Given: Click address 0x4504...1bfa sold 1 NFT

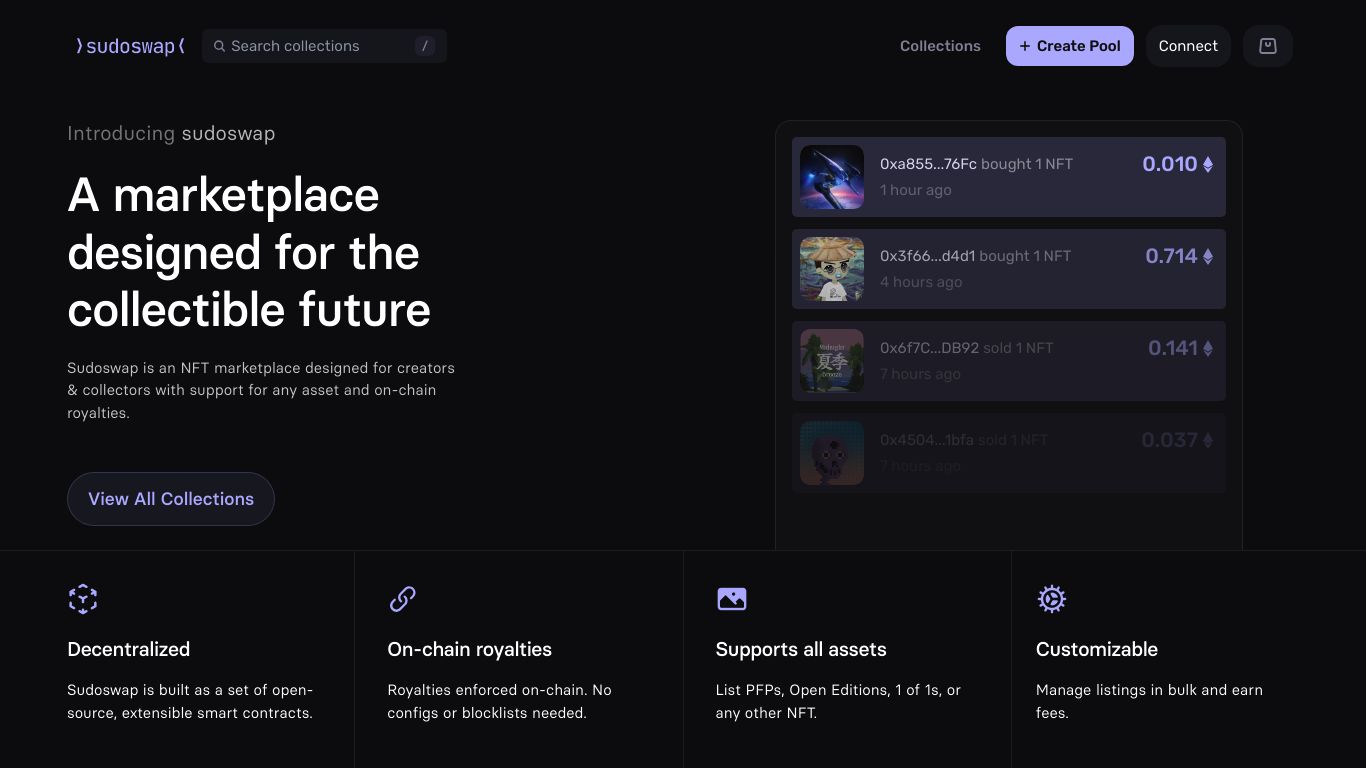Looking at the screenshot, I should point(964,440).
